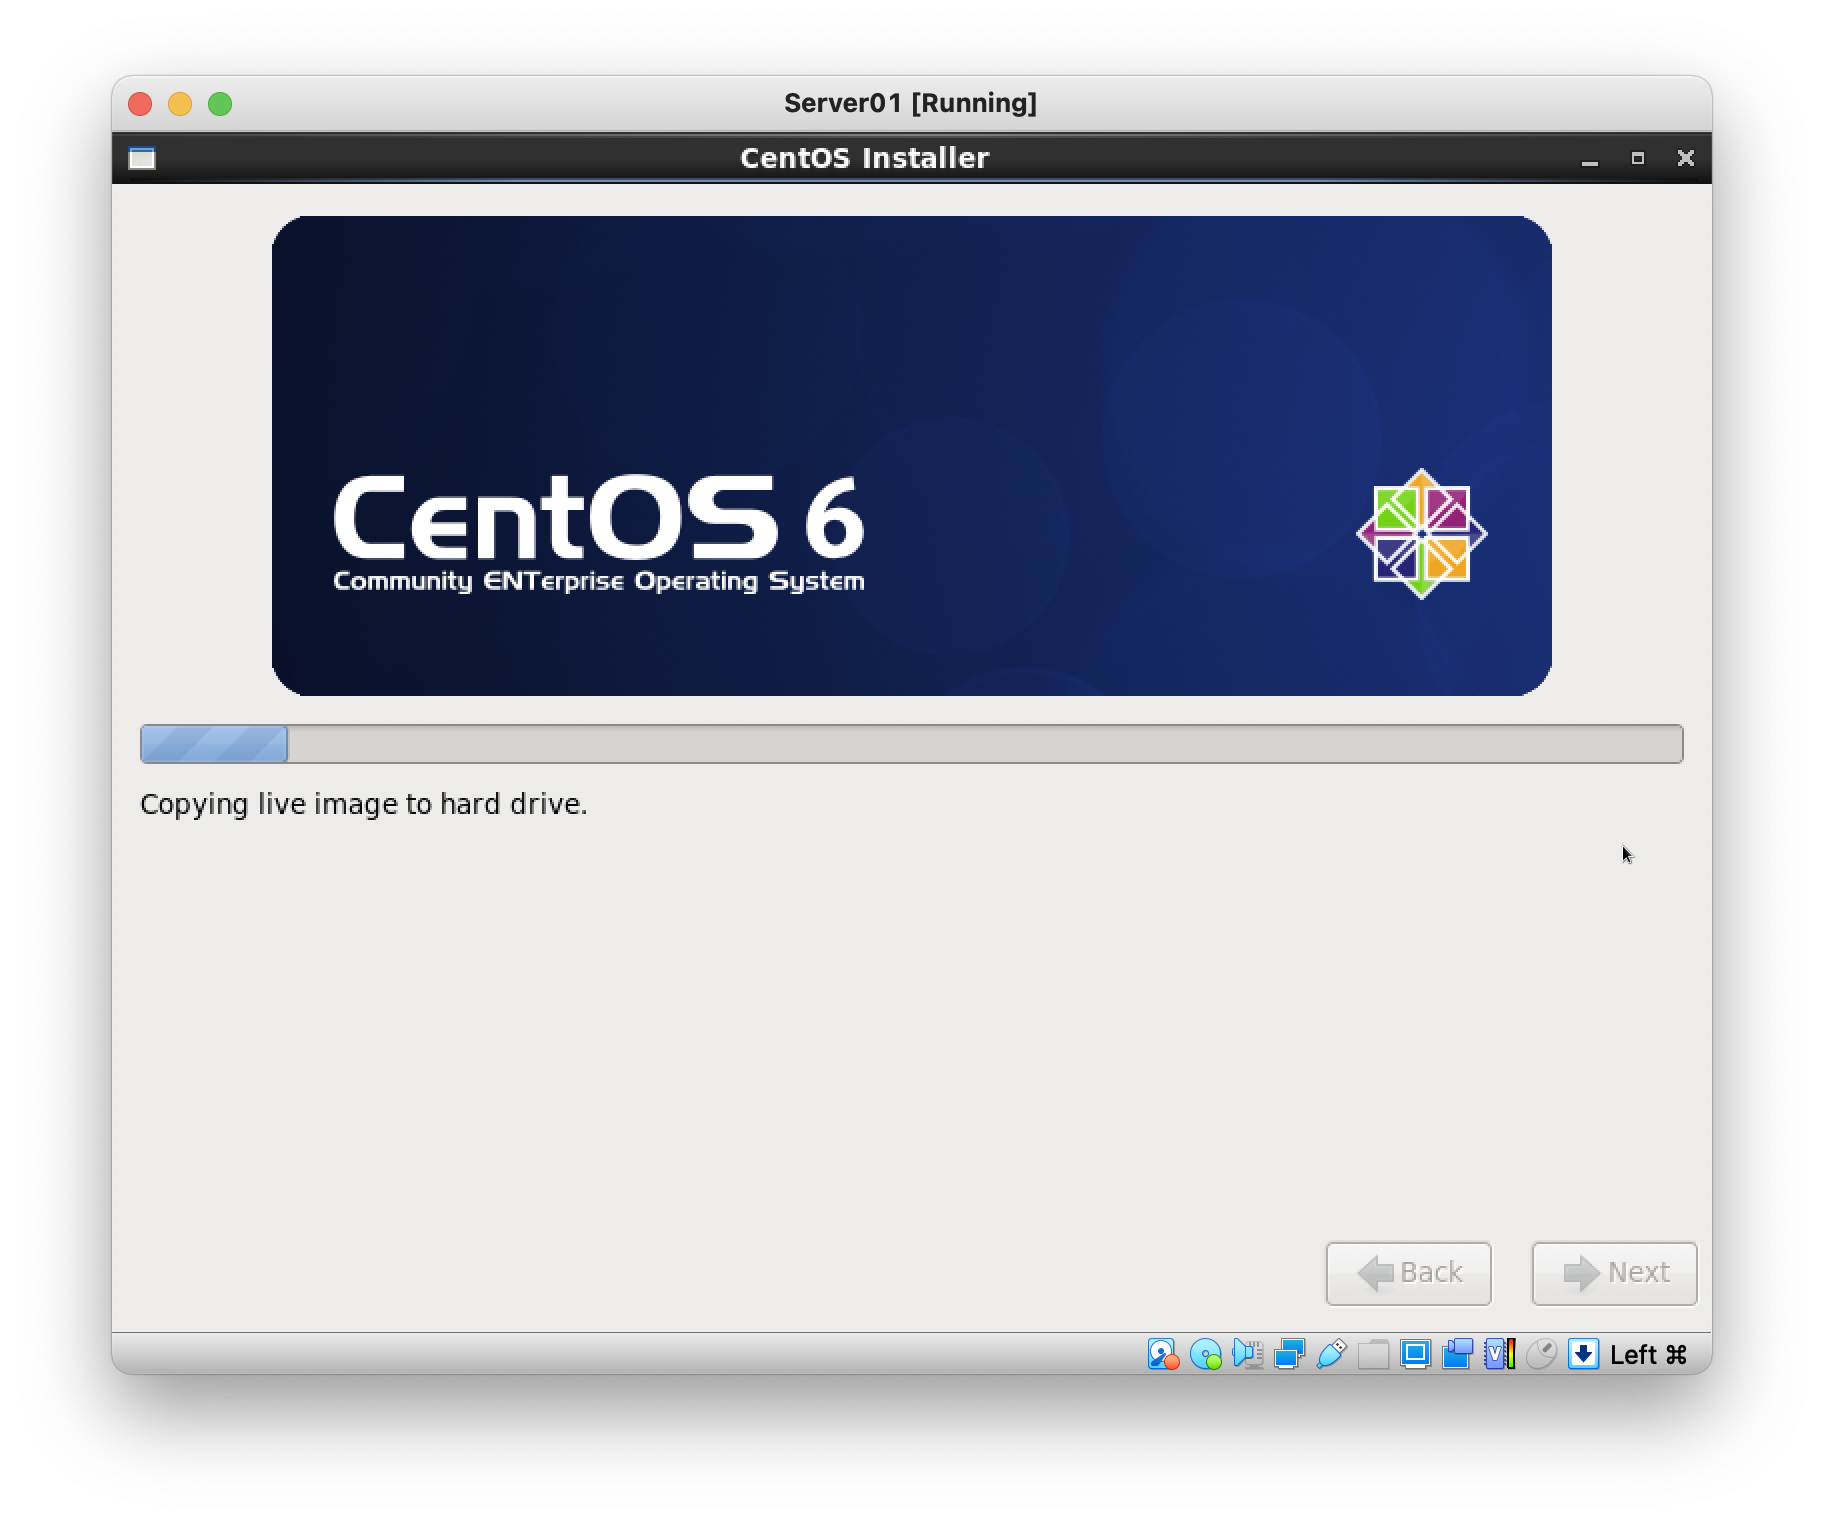Open the audio settings status icon
Screen dimensions: 1824x1522
point(1248,1354)
